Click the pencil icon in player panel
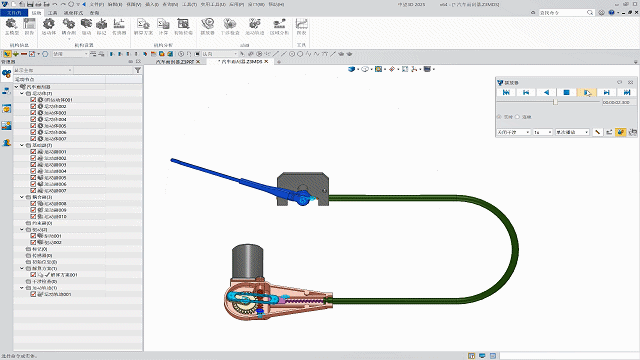 pyautogui.click(x=598, y=132)
